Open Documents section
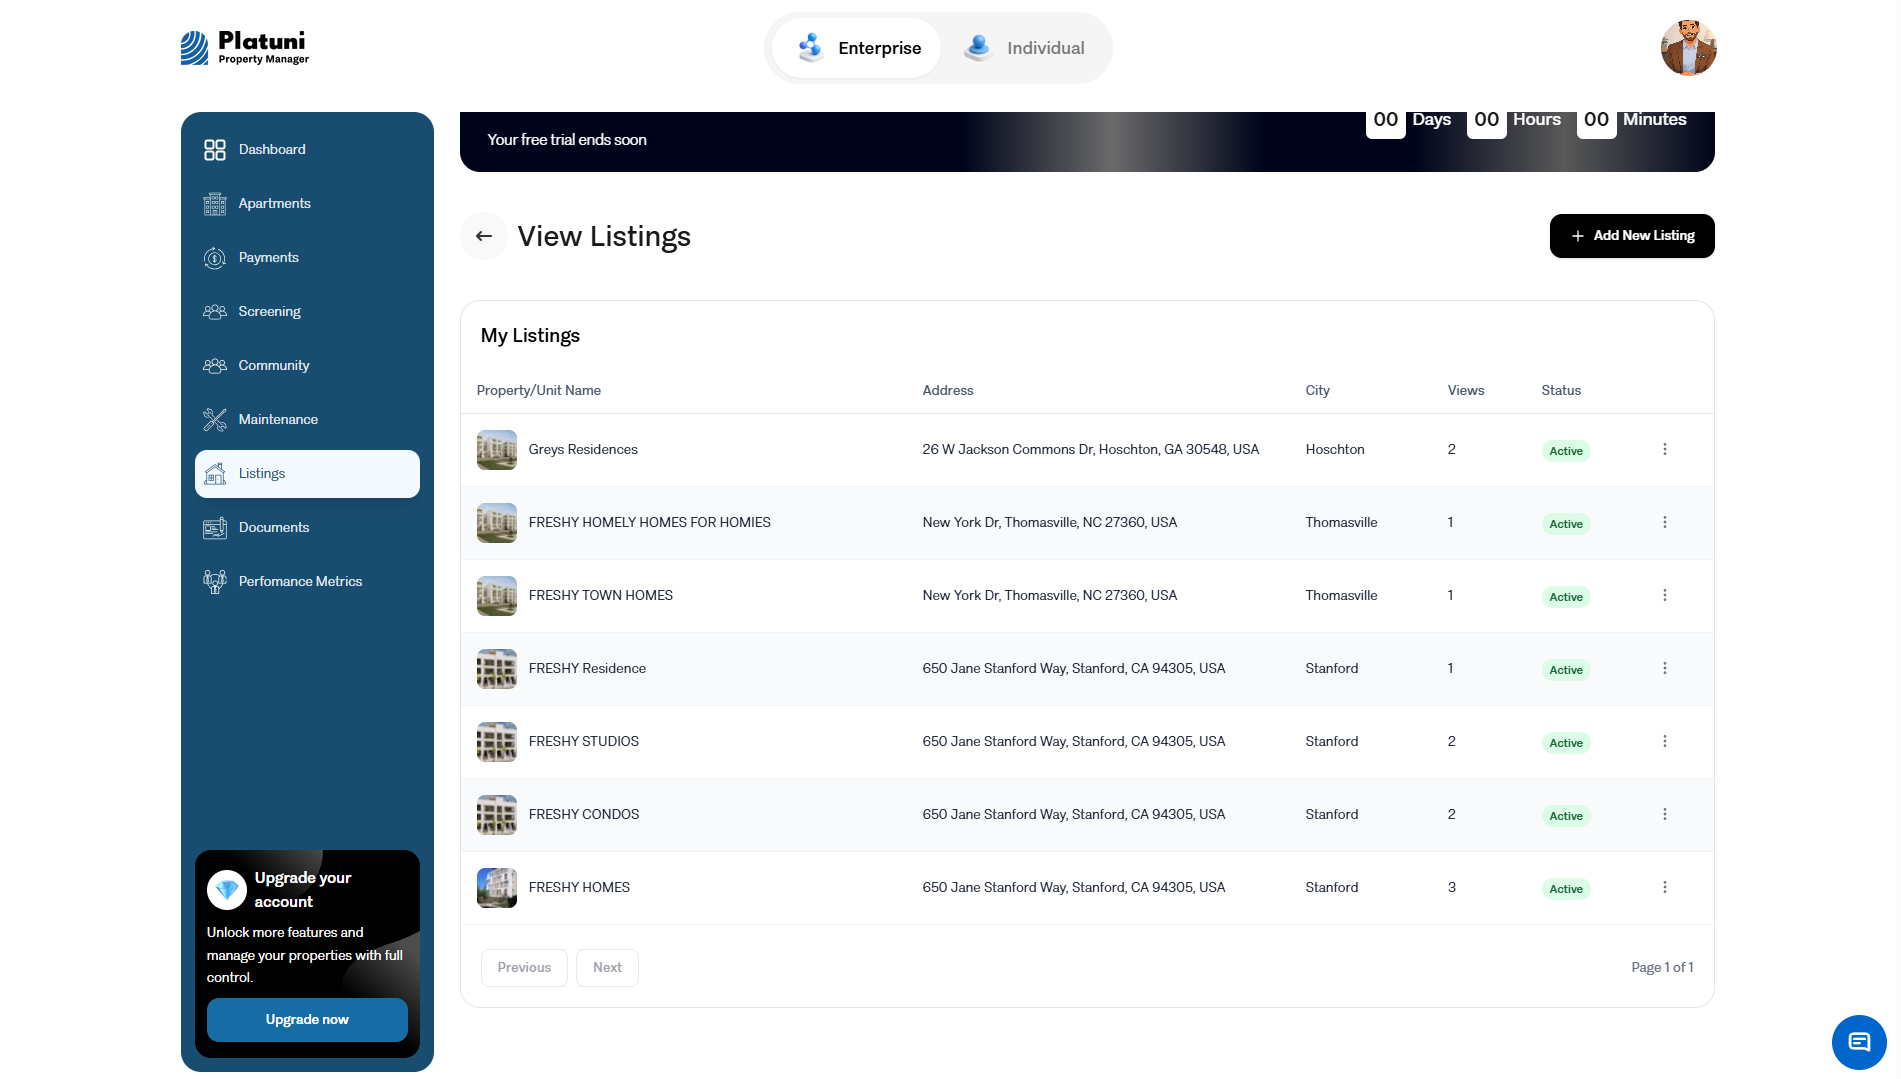Image resolution: width=1901 pixels, height=1079 pixels. (x=307, y=528)
